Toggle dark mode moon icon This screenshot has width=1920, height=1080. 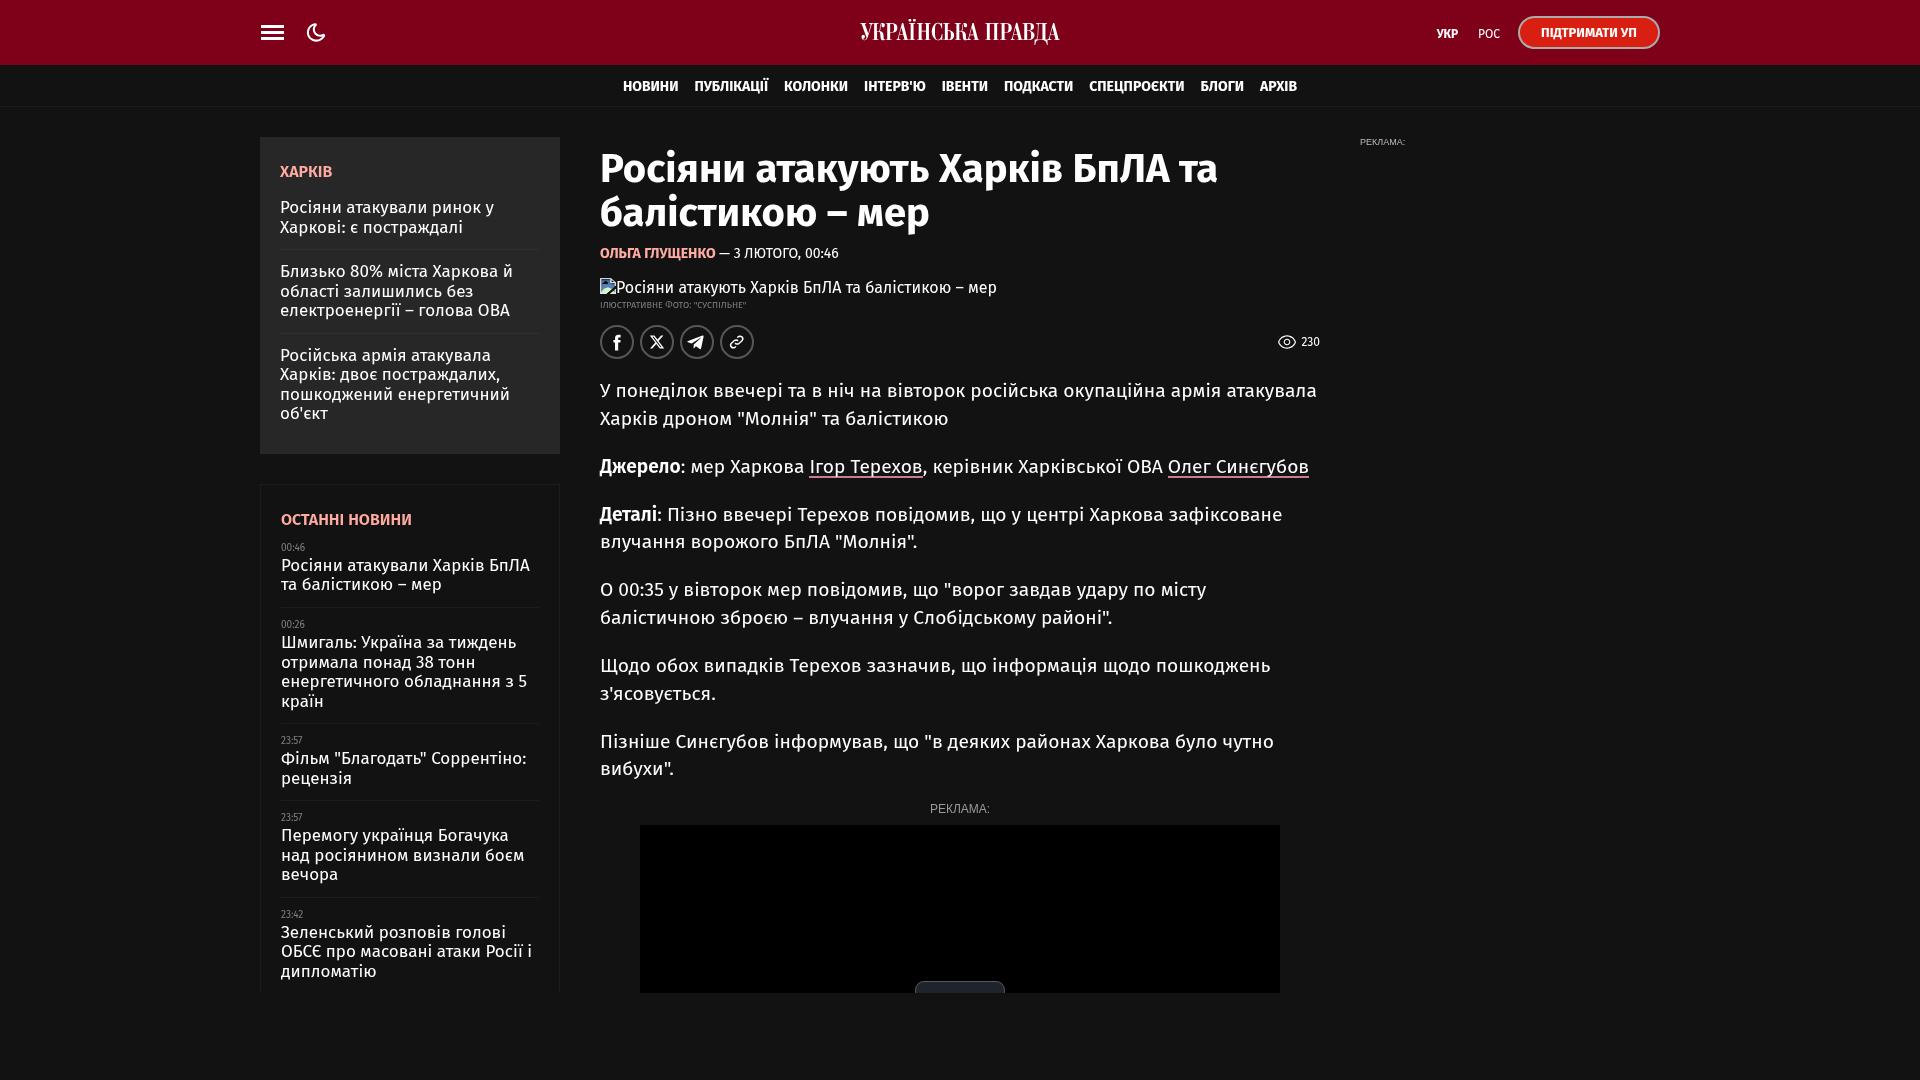(x=316, y=33)
